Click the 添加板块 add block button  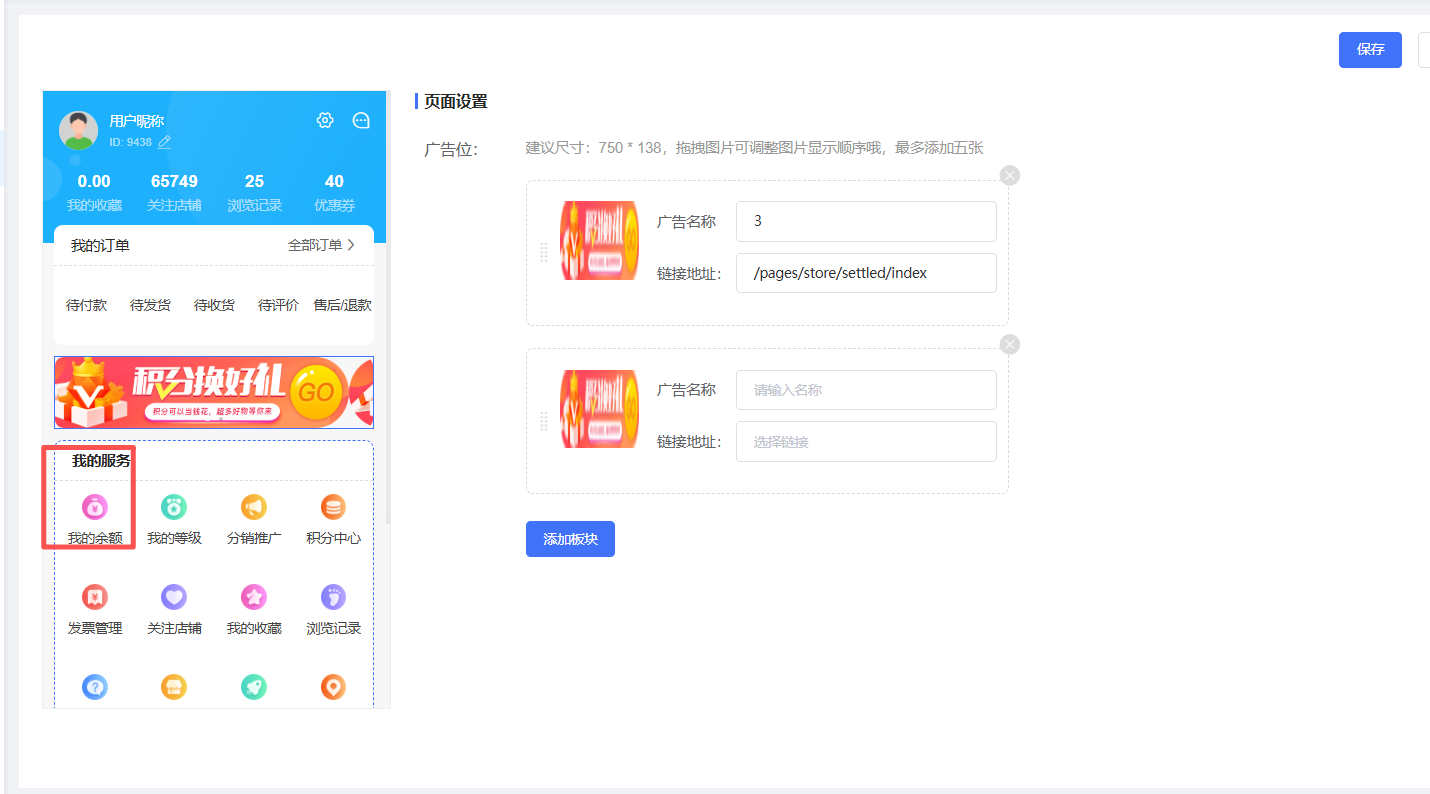[x=570, y=539]
